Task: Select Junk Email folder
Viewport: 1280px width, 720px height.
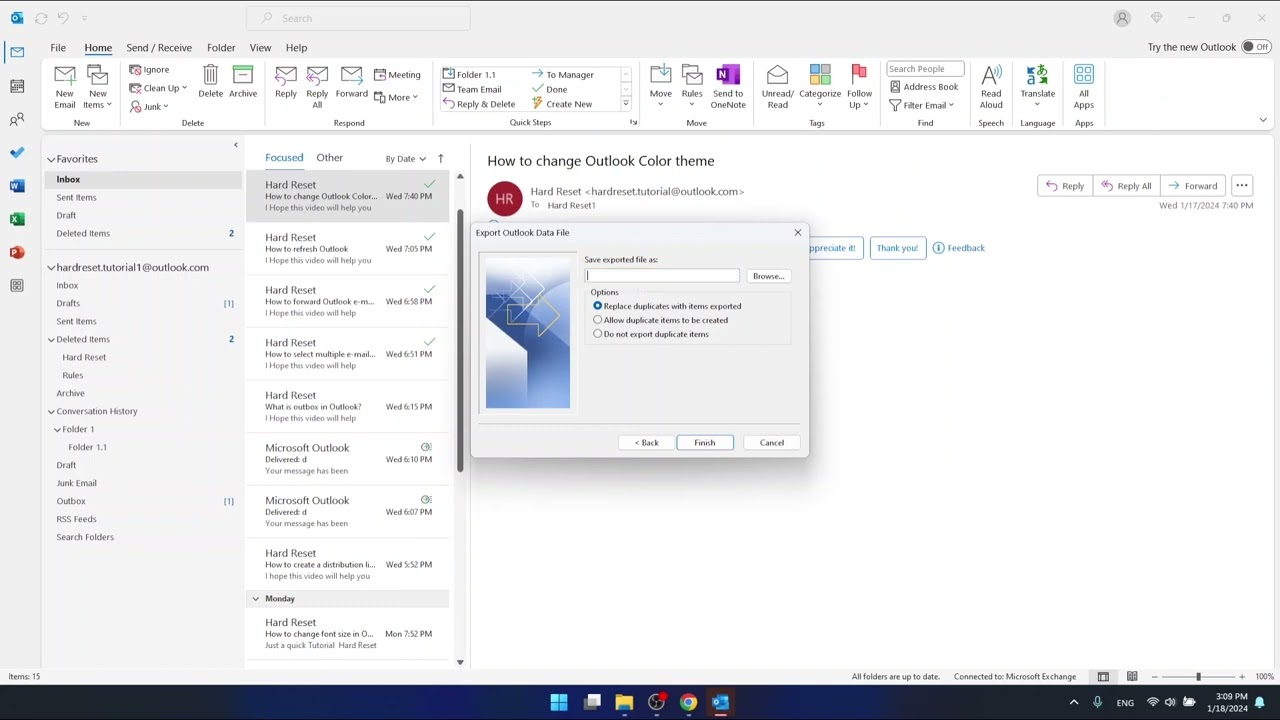Action: [76, 483]
